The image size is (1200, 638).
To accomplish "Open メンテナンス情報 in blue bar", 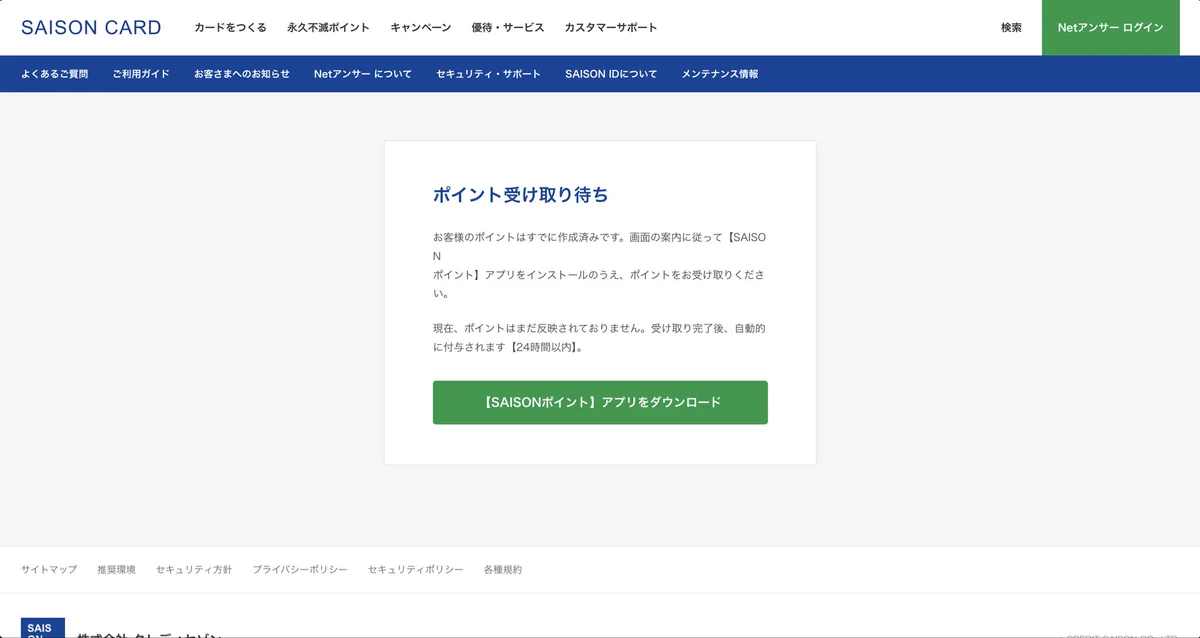I will pyautogui.click(x=720, y=74).
